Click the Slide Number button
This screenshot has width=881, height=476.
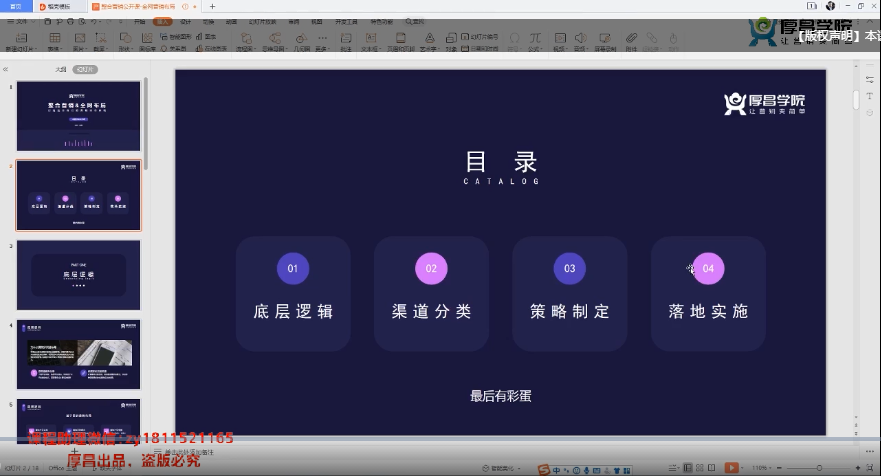pyautogui.click(x=480, y=37)
